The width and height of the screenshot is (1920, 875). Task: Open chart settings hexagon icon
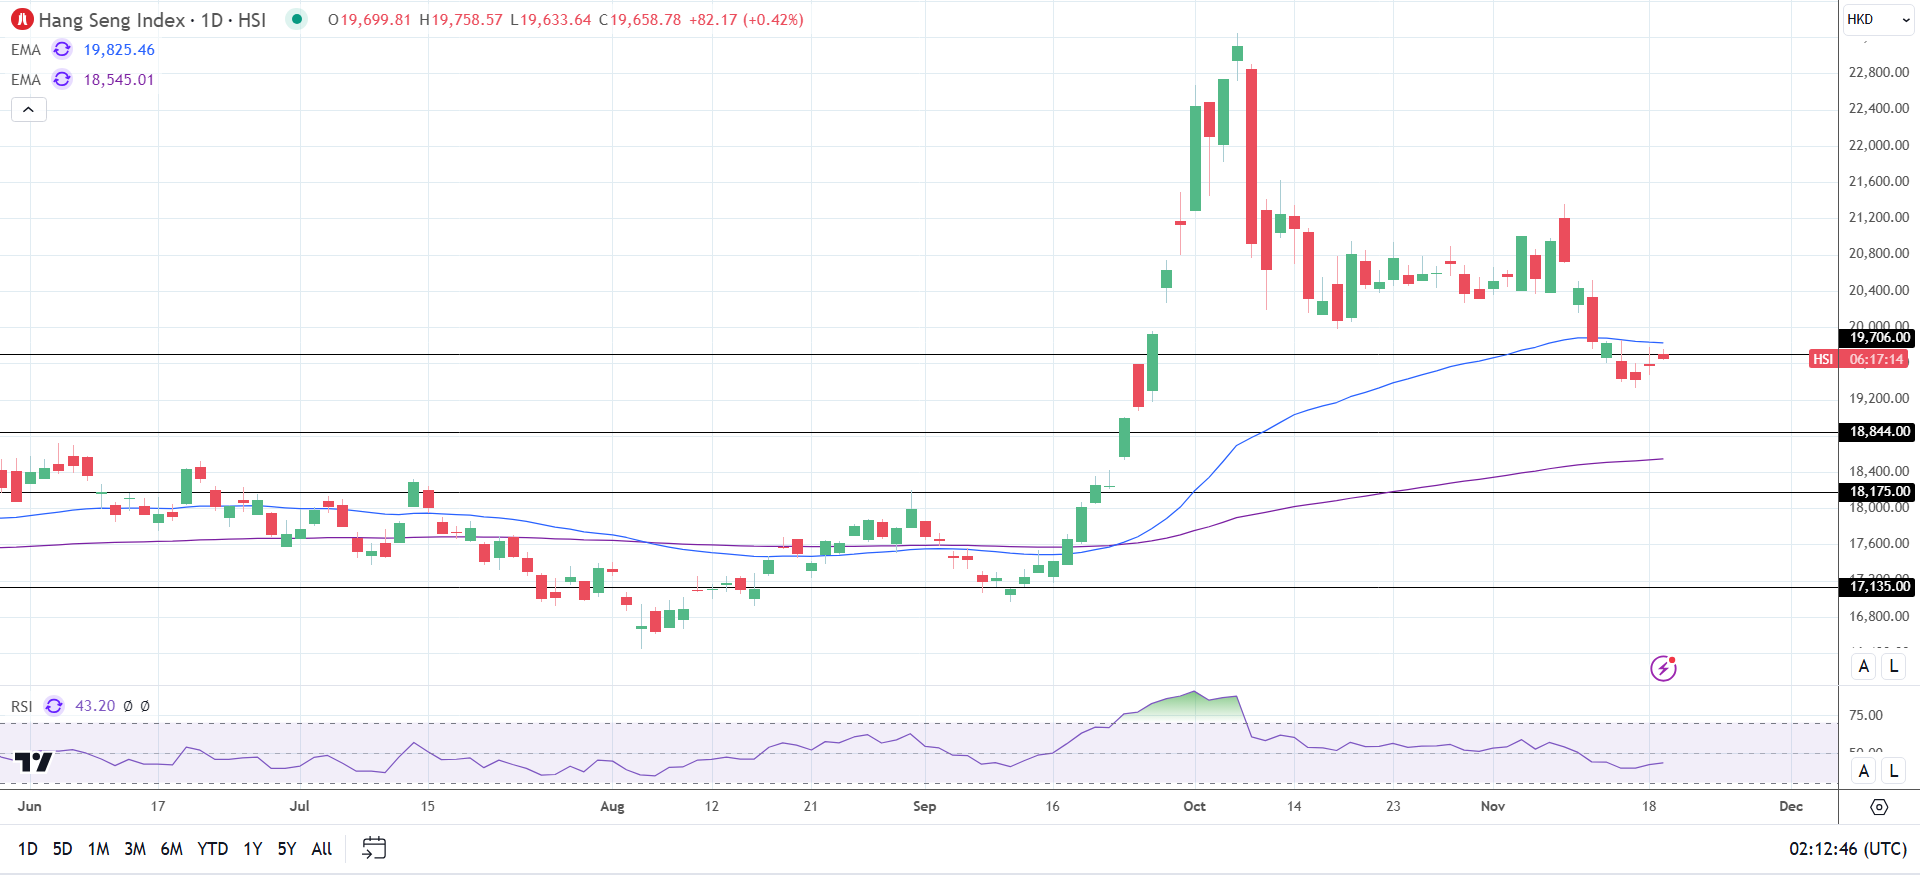tap(1879, 807)
